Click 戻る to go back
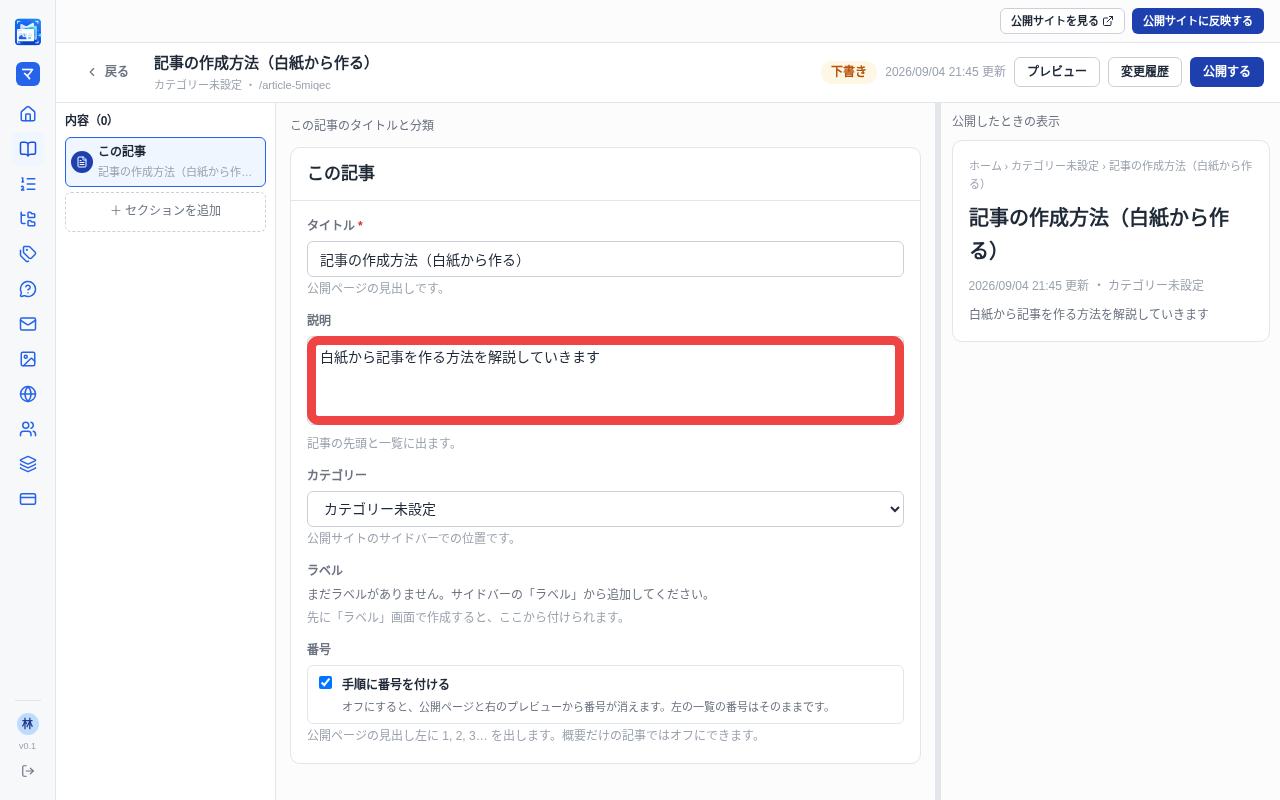 [x=108, y=72]
